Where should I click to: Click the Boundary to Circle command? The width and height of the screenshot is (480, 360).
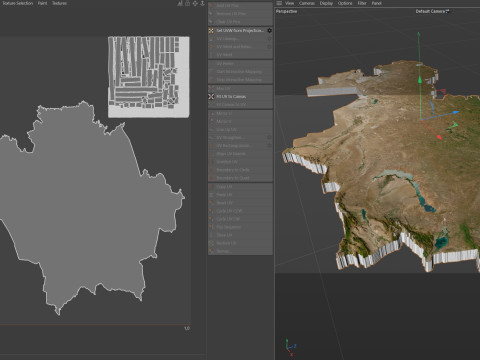point(240,170)
